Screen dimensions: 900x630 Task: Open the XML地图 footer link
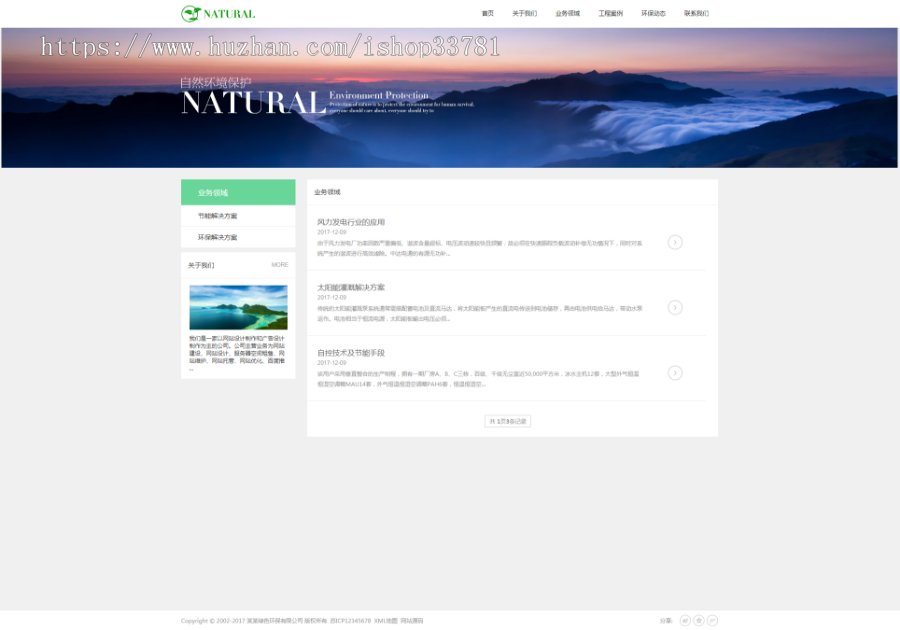coord(385,621)
